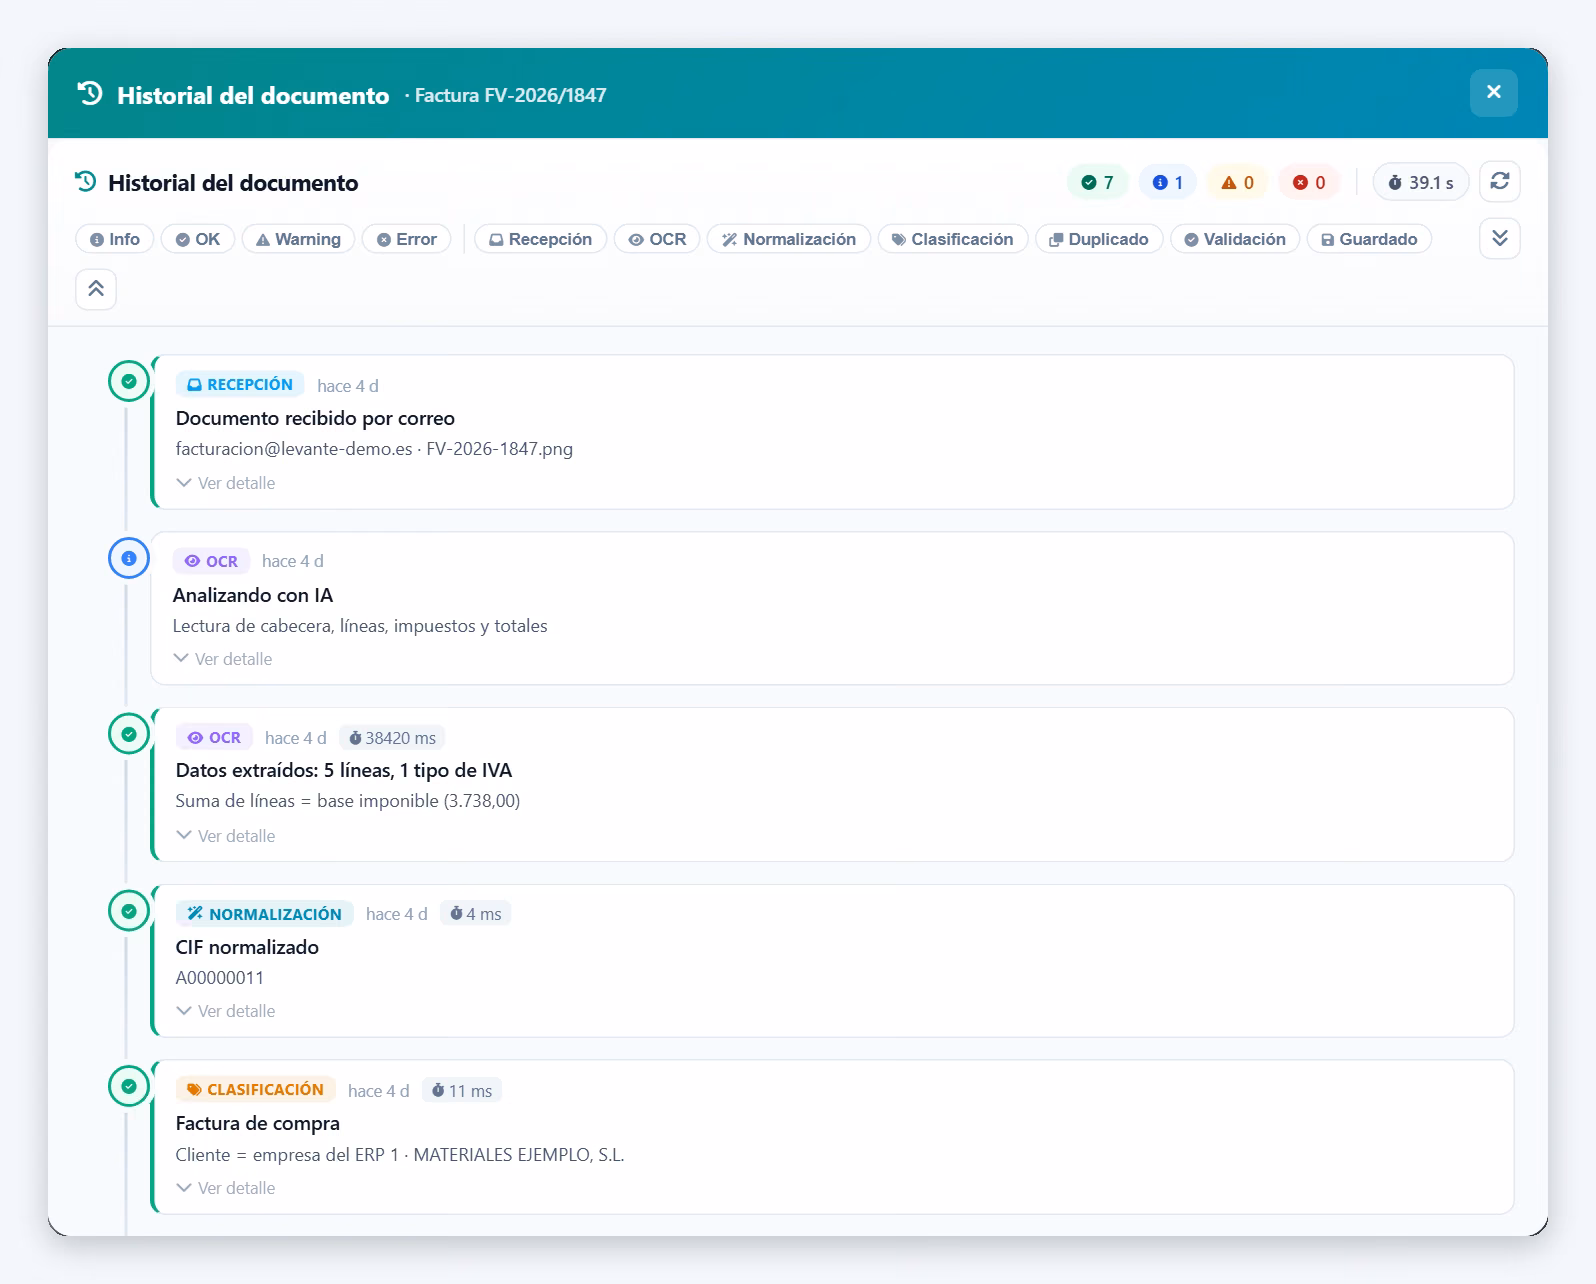Click the blue info count badge 1
This screenshot has width=1596, height=1284.
1168,182
